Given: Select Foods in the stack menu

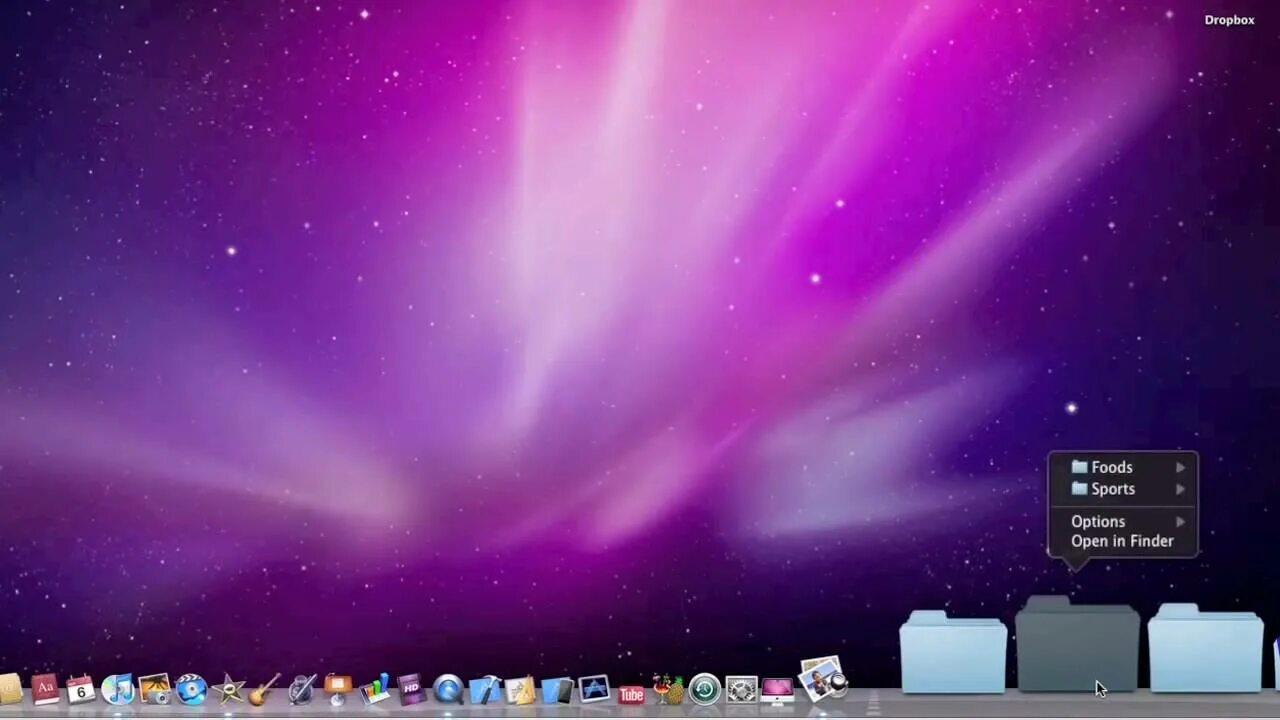Looking at the screenshot, I should [x=1112, y=467].
